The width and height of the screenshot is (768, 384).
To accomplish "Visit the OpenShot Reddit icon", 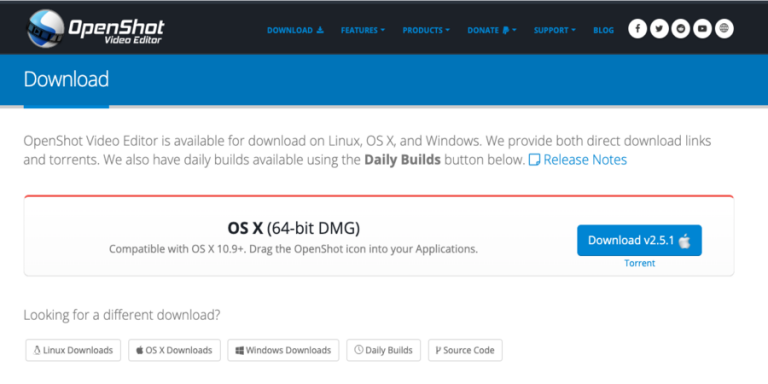I will [681, 29].
